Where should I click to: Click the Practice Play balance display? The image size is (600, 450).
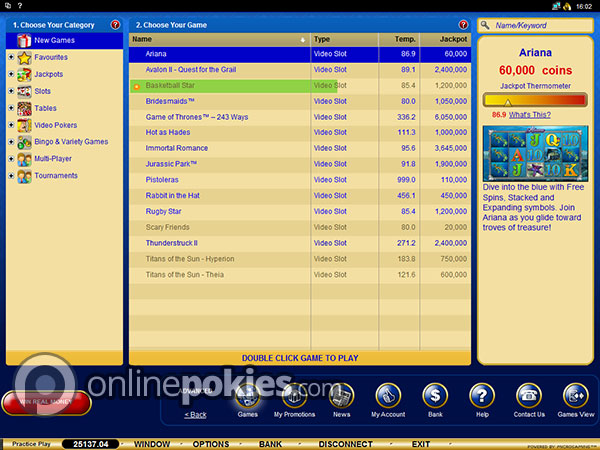pos(91,444)
